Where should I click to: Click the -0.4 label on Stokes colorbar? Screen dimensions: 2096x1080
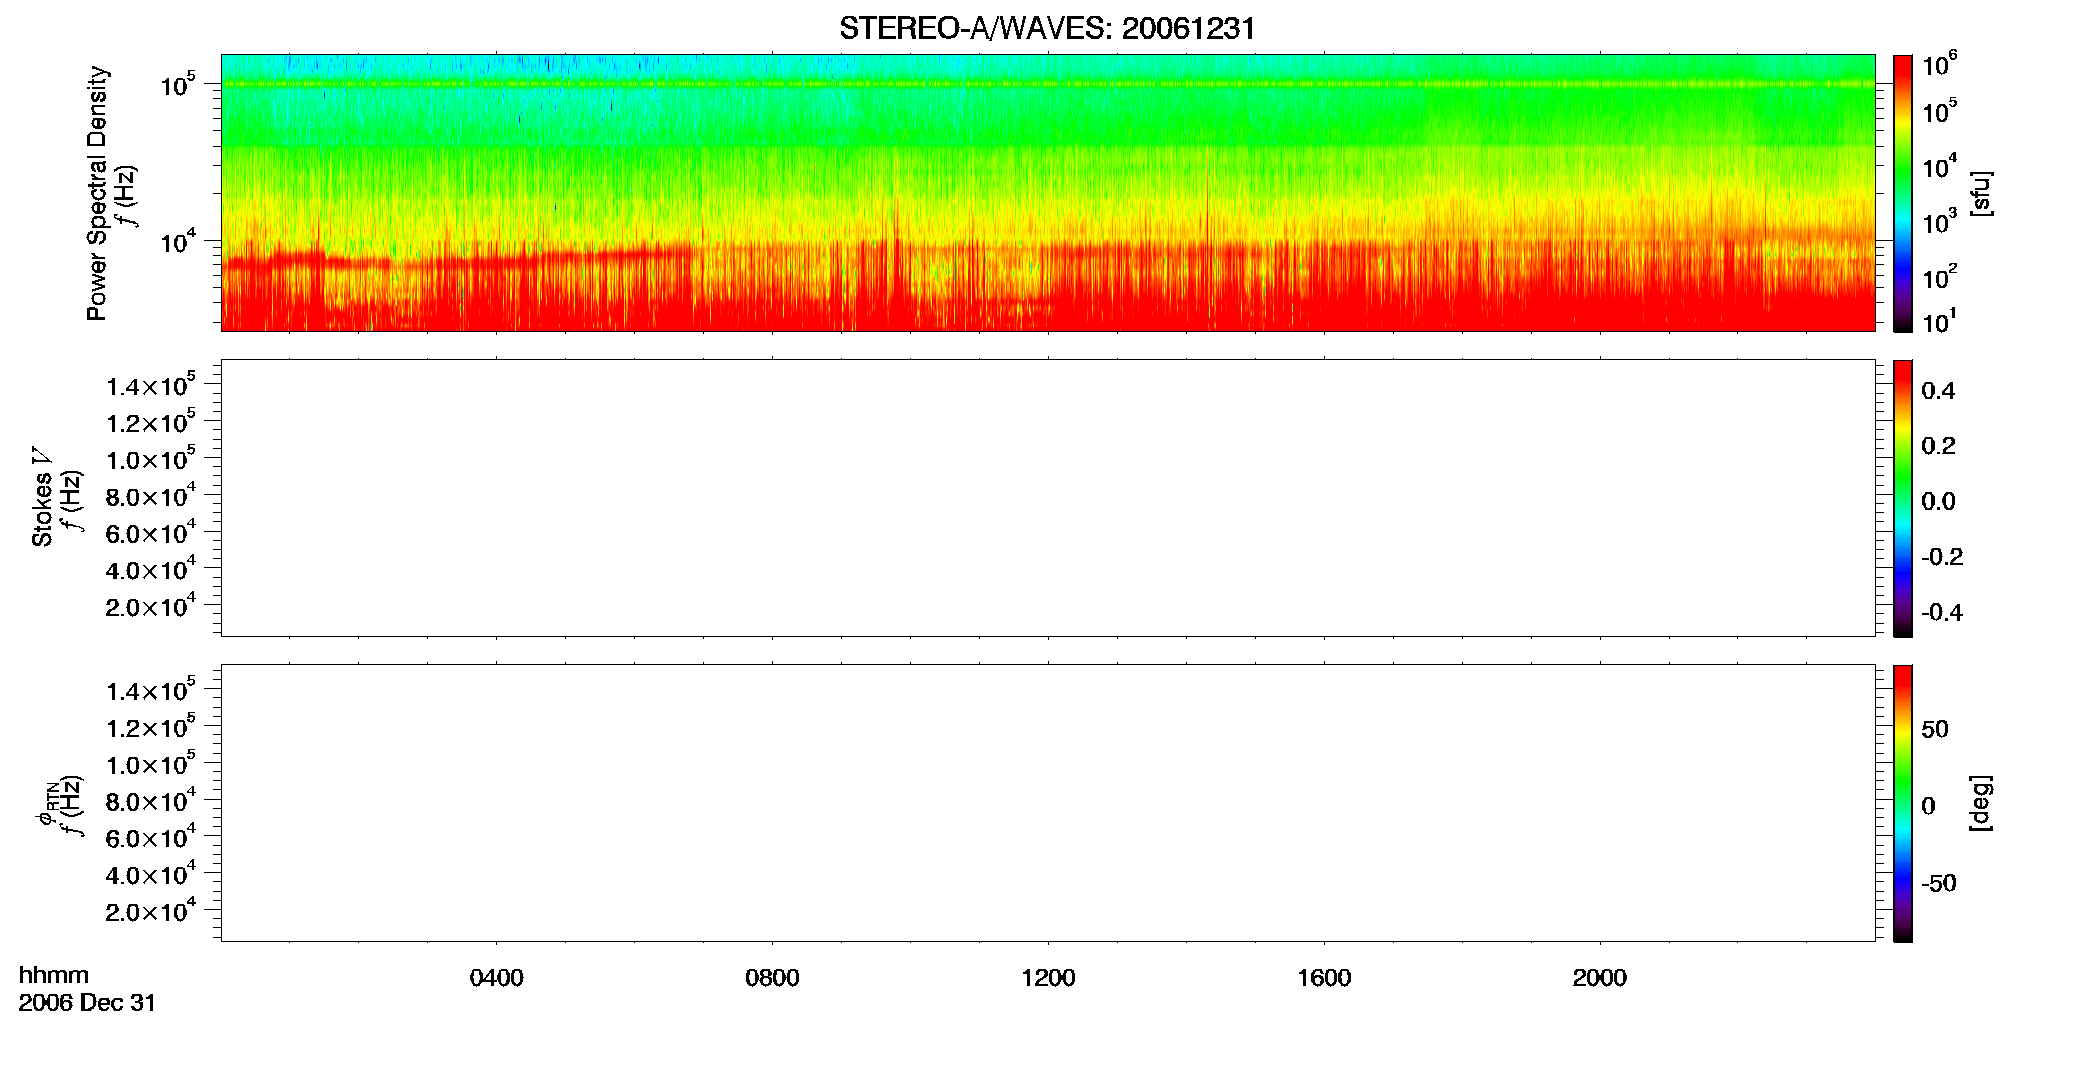(1942, 613)
